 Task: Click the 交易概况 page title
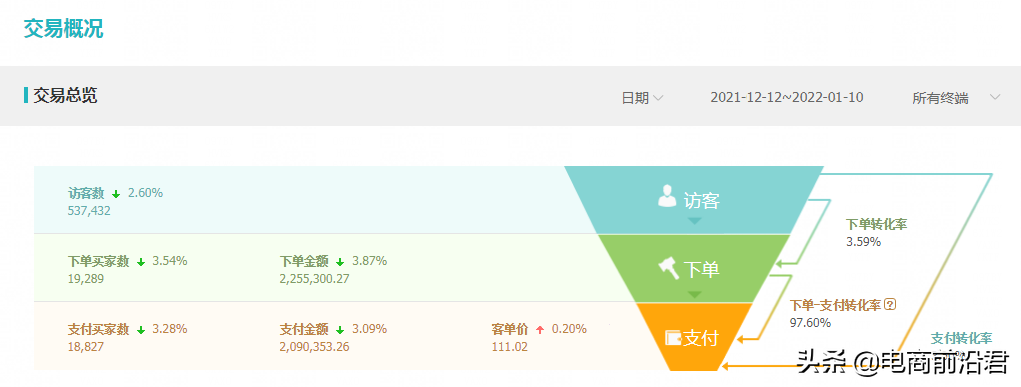(63, 29)
